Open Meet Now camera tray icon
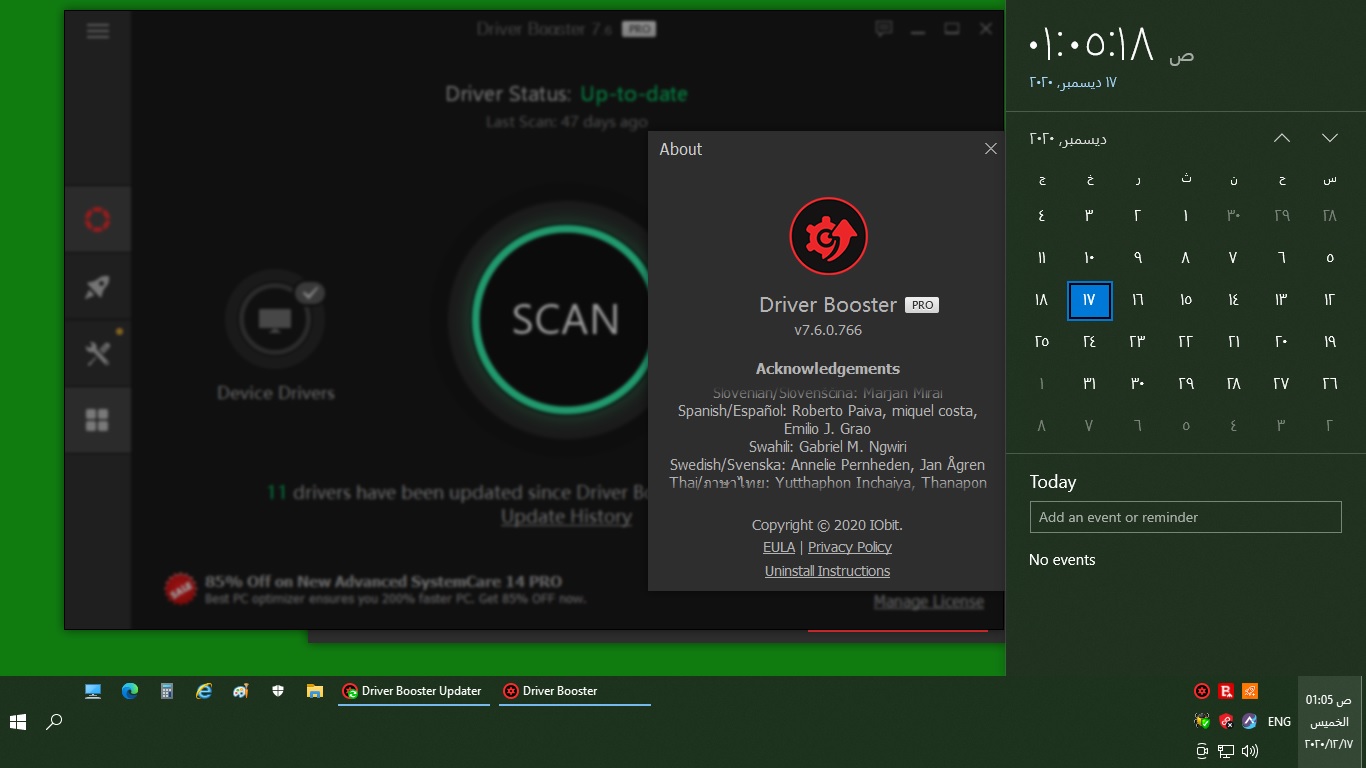Image resolution: width=1366 pixels, height=768 pixels. pos(1202,751)
